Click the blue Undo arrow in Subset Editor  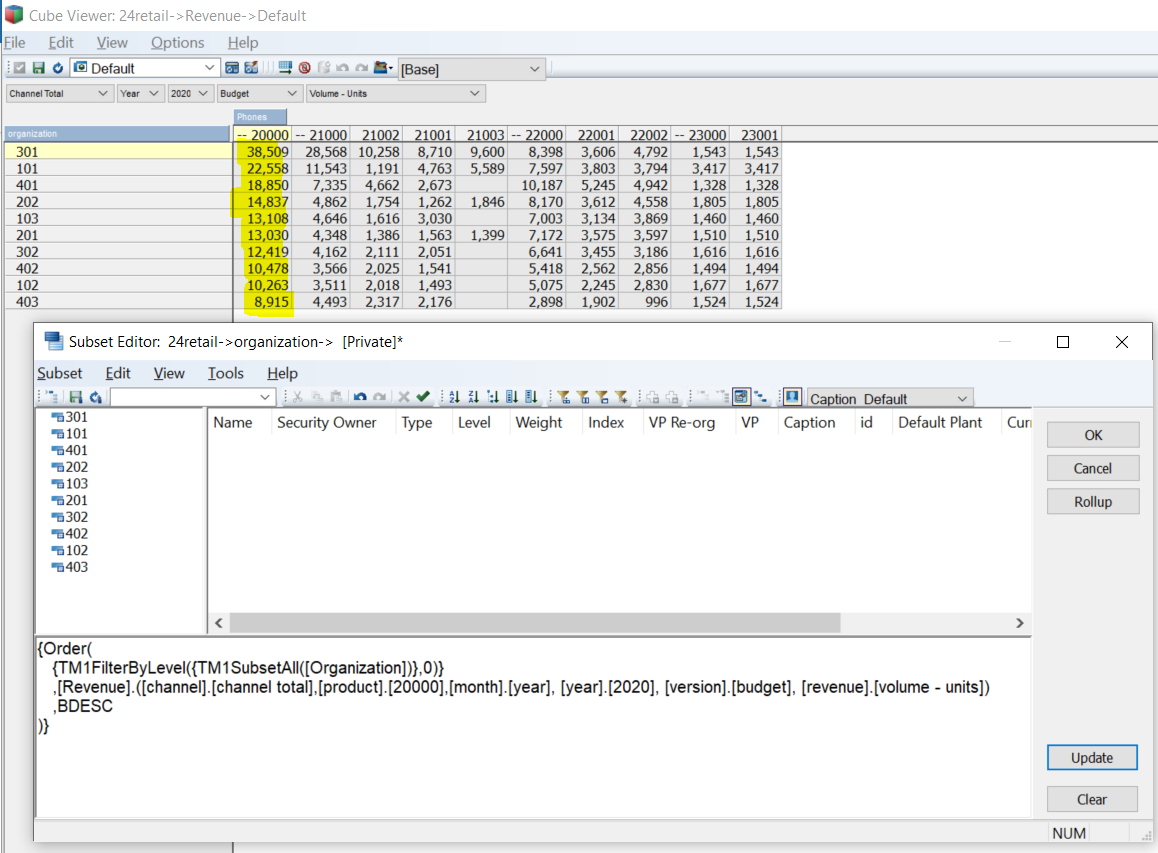[x=360, y=397]
